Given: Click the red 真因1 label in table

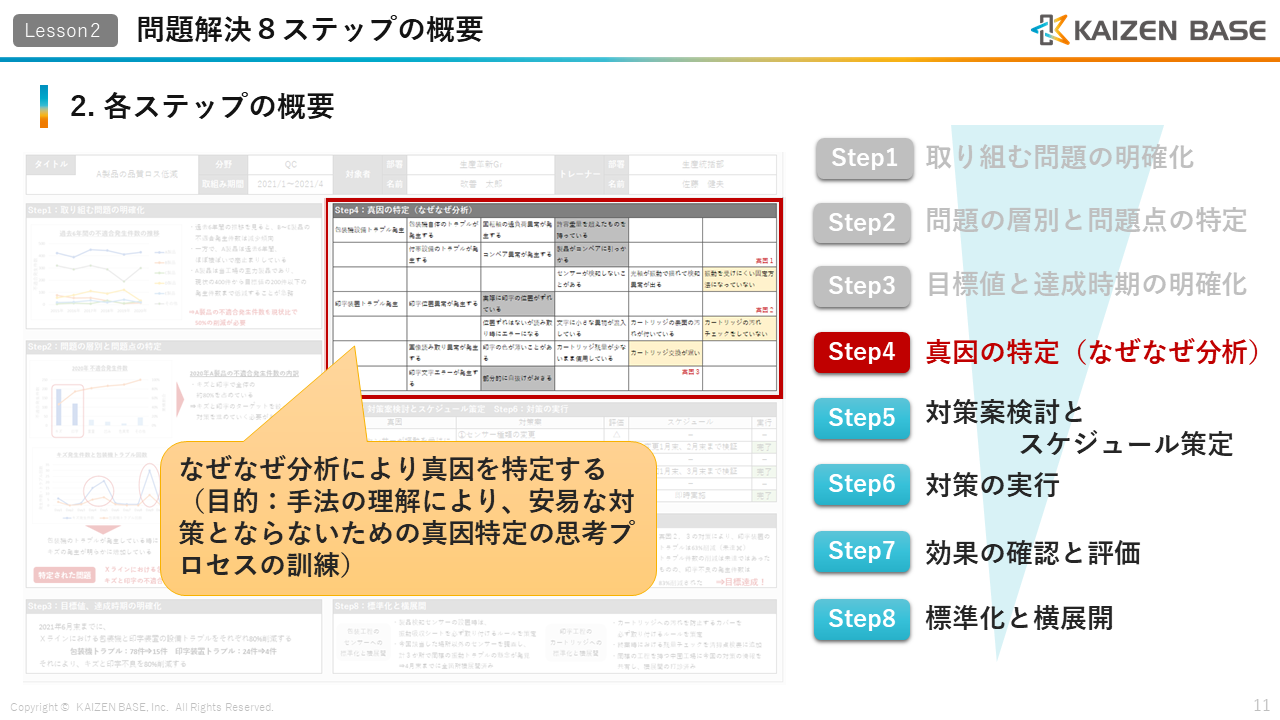Looking at the screenshot, I should tap(765, 260).
